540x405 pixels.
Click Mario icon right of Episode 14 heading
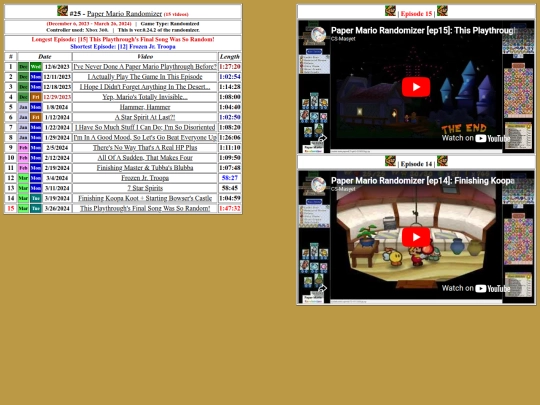(x=442, y=161)
